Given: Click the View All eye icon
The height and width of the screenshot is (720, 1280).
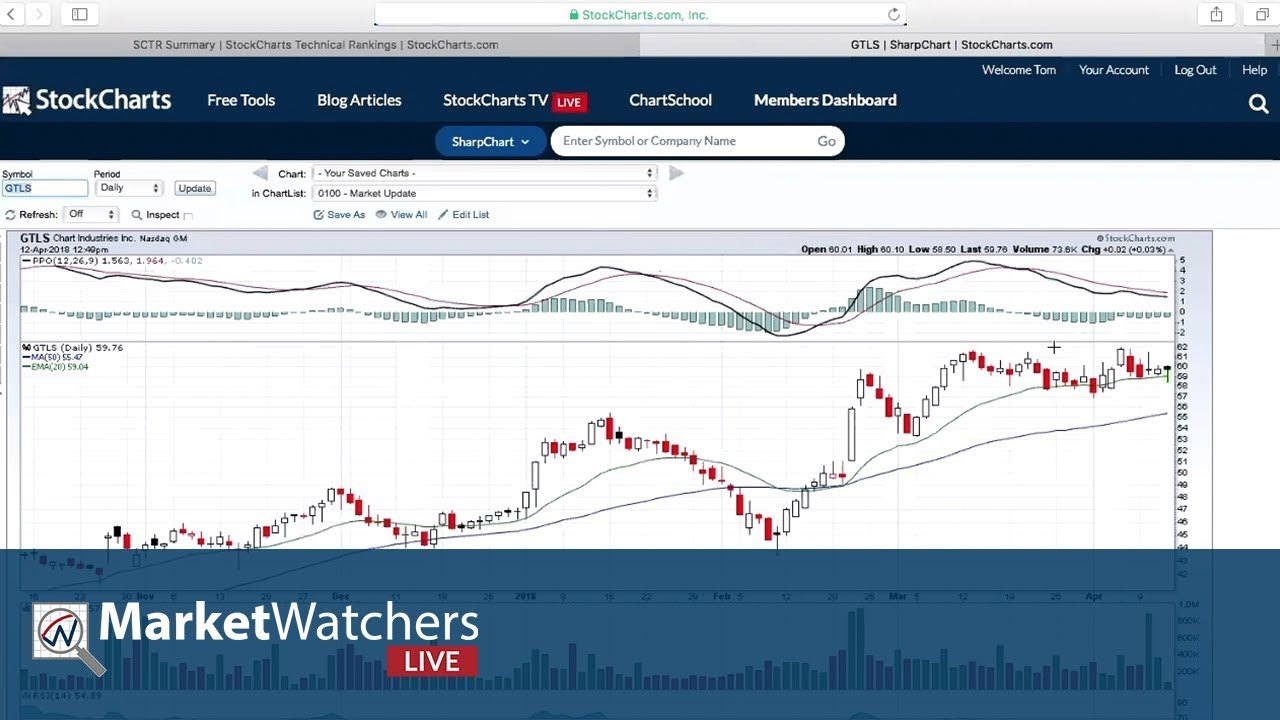Looking at the screenshot, I should tap(381, 215).
